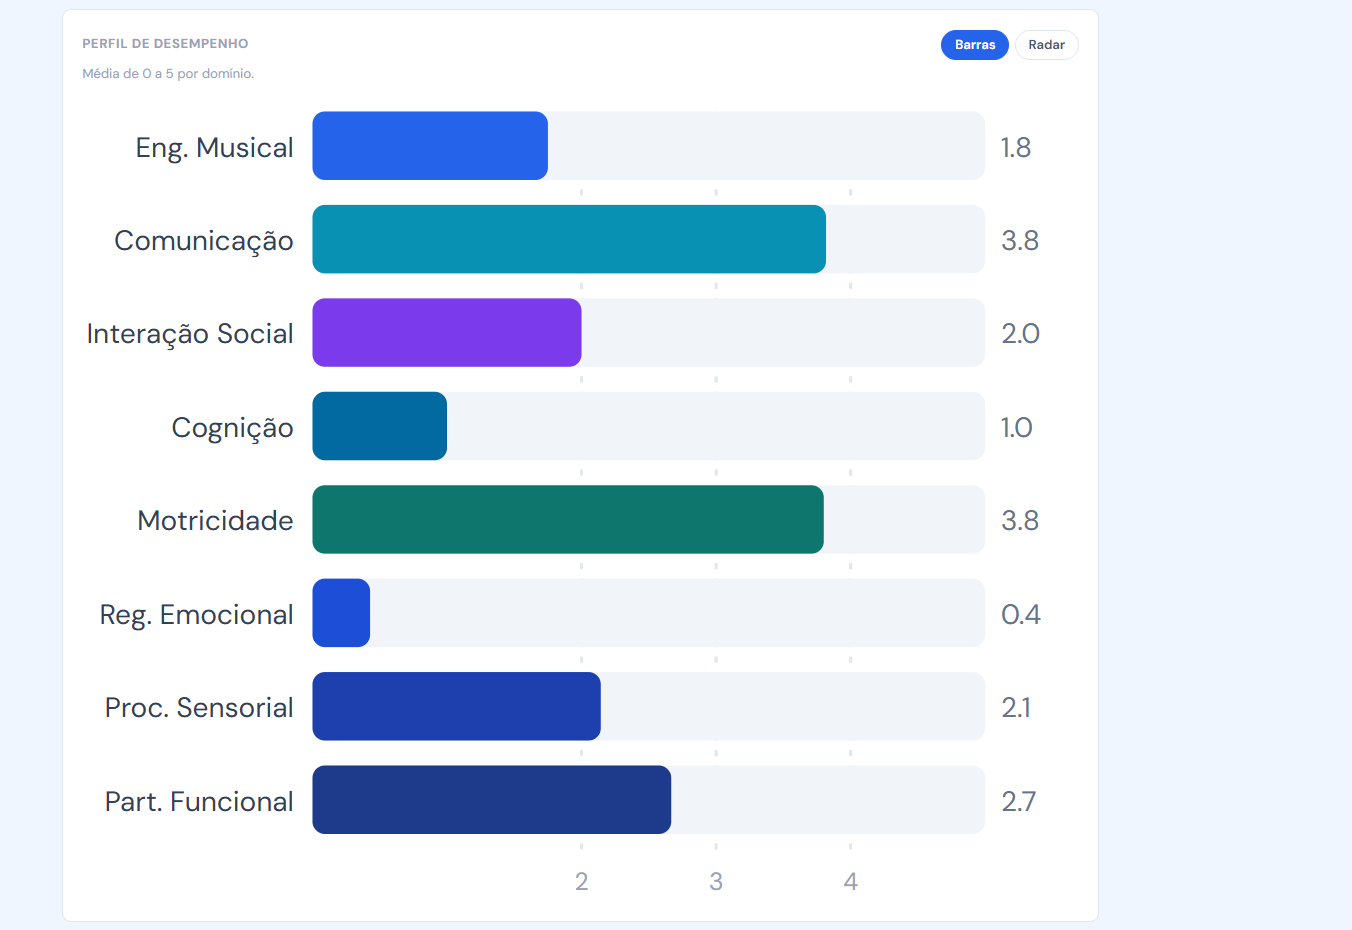
Task: Click the 0.4 score value
Action: (x=1021, y=615)
